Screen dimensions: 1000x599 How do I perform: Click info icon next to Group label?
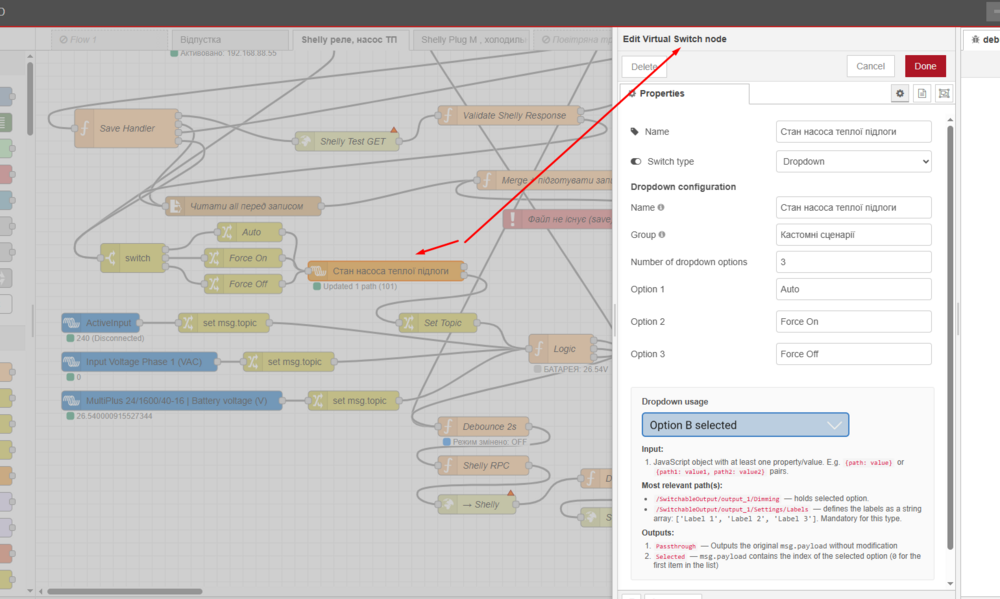(x=662, y=235)
